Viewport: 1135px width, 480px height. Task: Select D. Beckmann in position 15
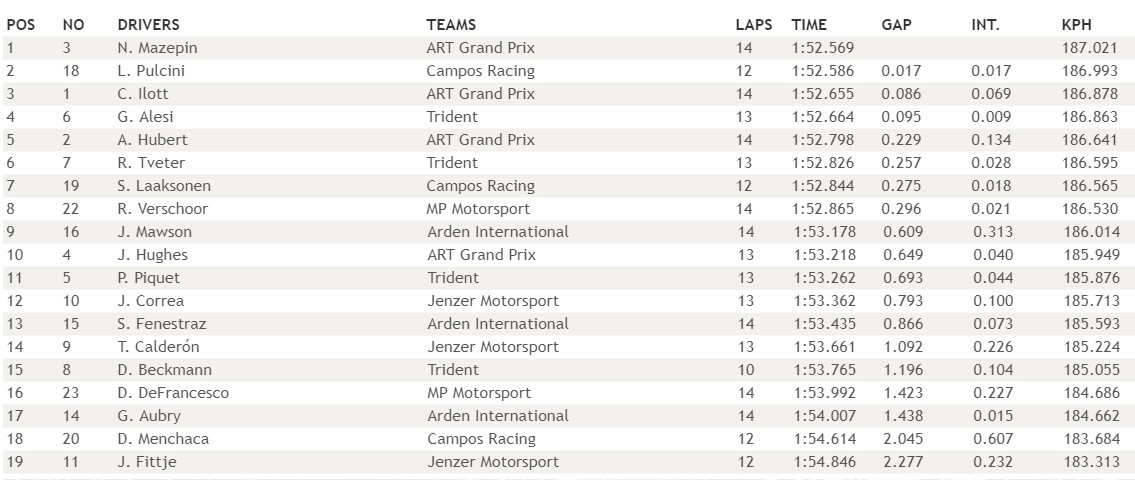(x=164, y=370)
